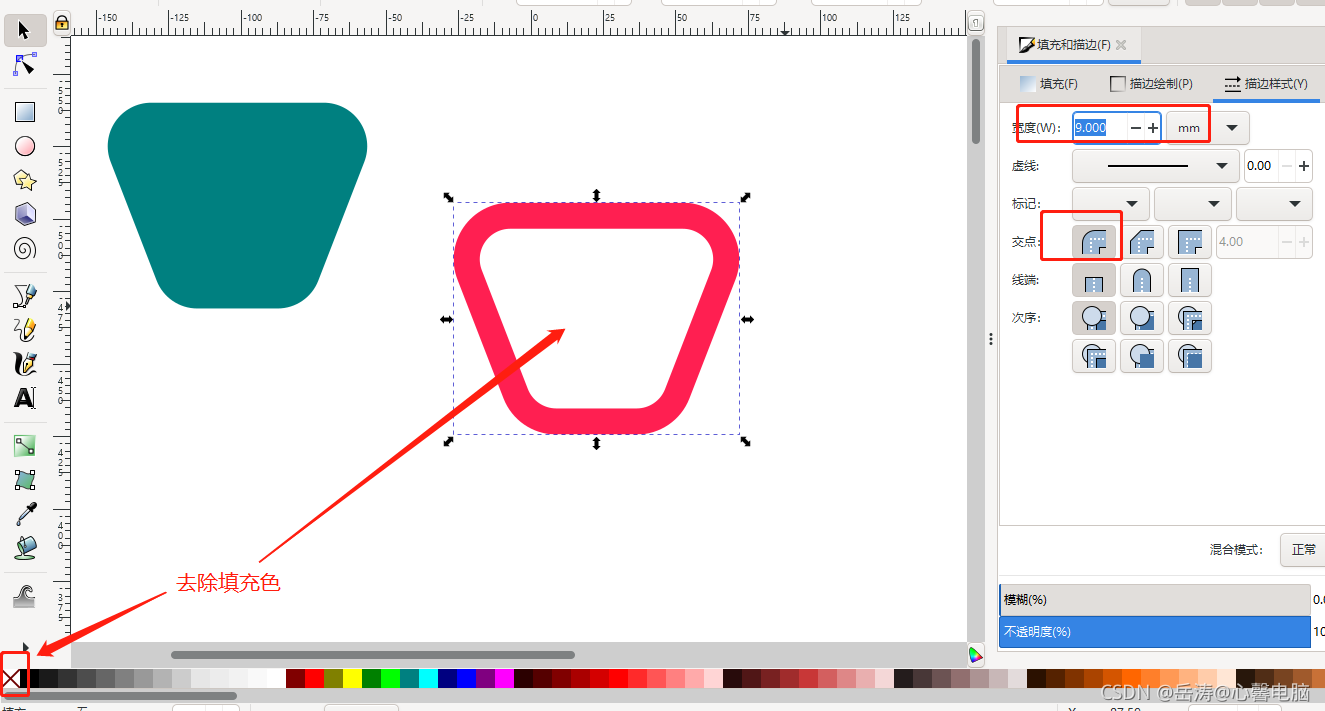Screen dimensions: 1325x711
Task: Click the dash offset 0.00 field
Action: pyautogui.click(x=1260, y=166)
